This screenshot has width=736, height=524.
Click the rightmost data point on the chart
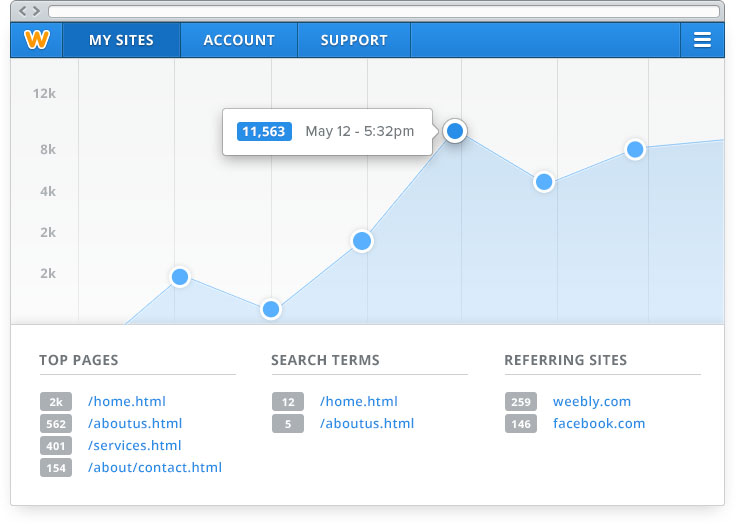[x=635, y=150]
